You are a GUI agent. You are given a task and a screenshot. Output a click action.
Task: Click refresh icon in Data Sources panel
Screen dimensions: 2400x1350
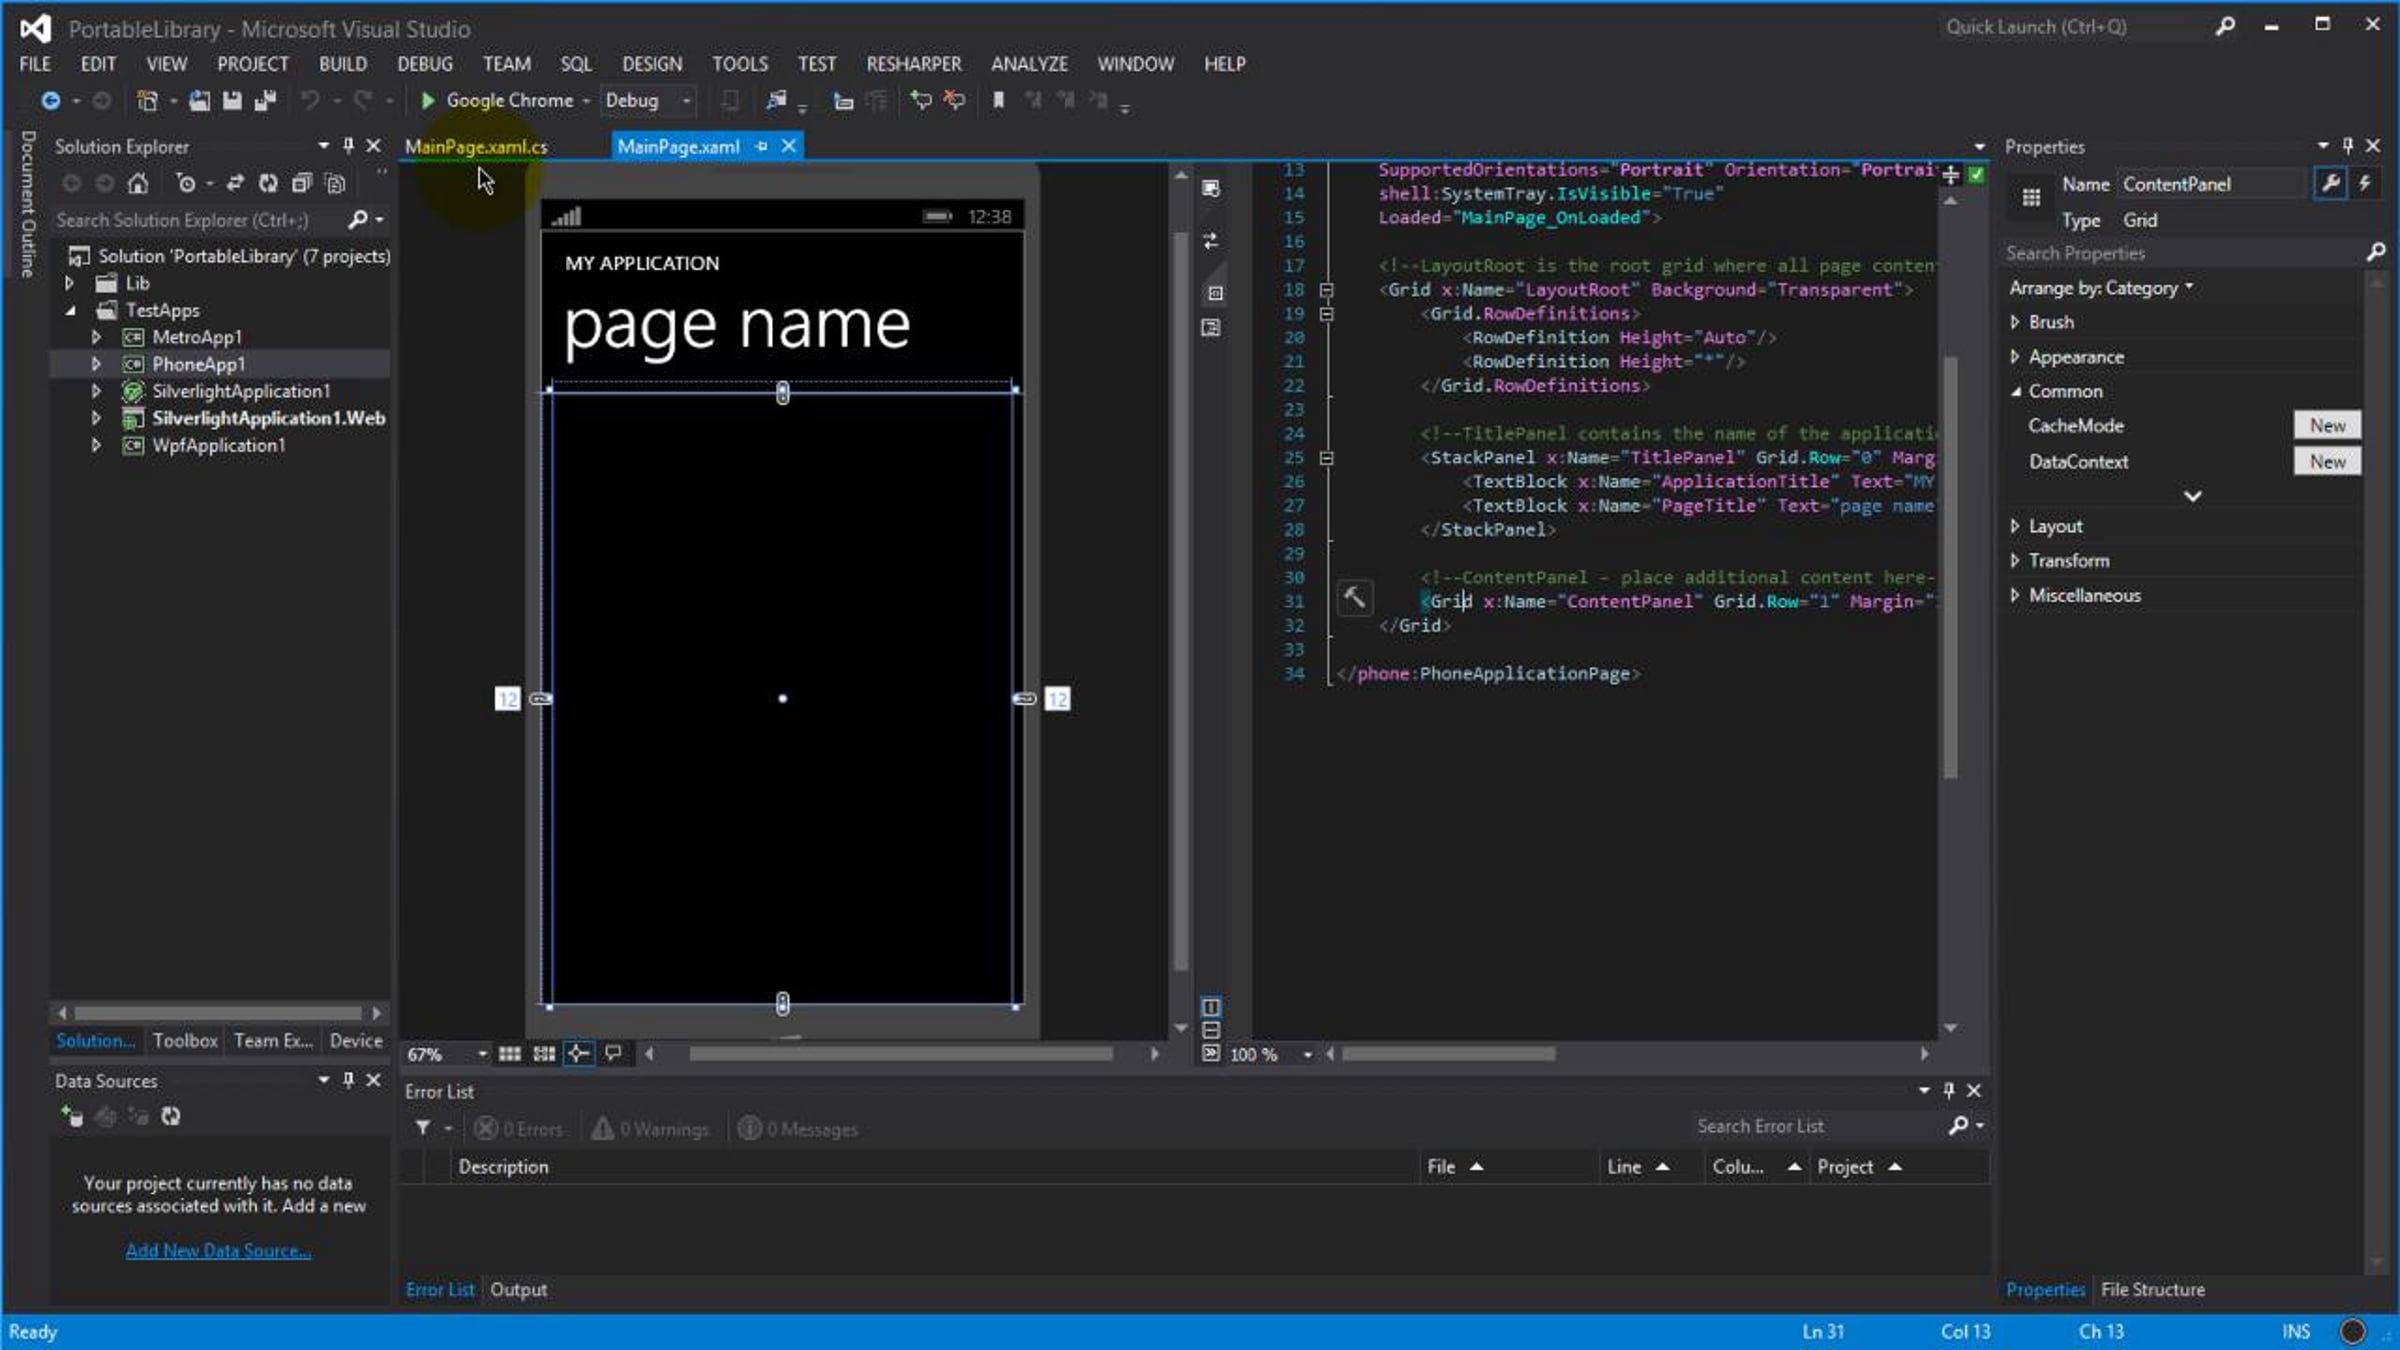pyautogui.click(x=171, y=1116)
